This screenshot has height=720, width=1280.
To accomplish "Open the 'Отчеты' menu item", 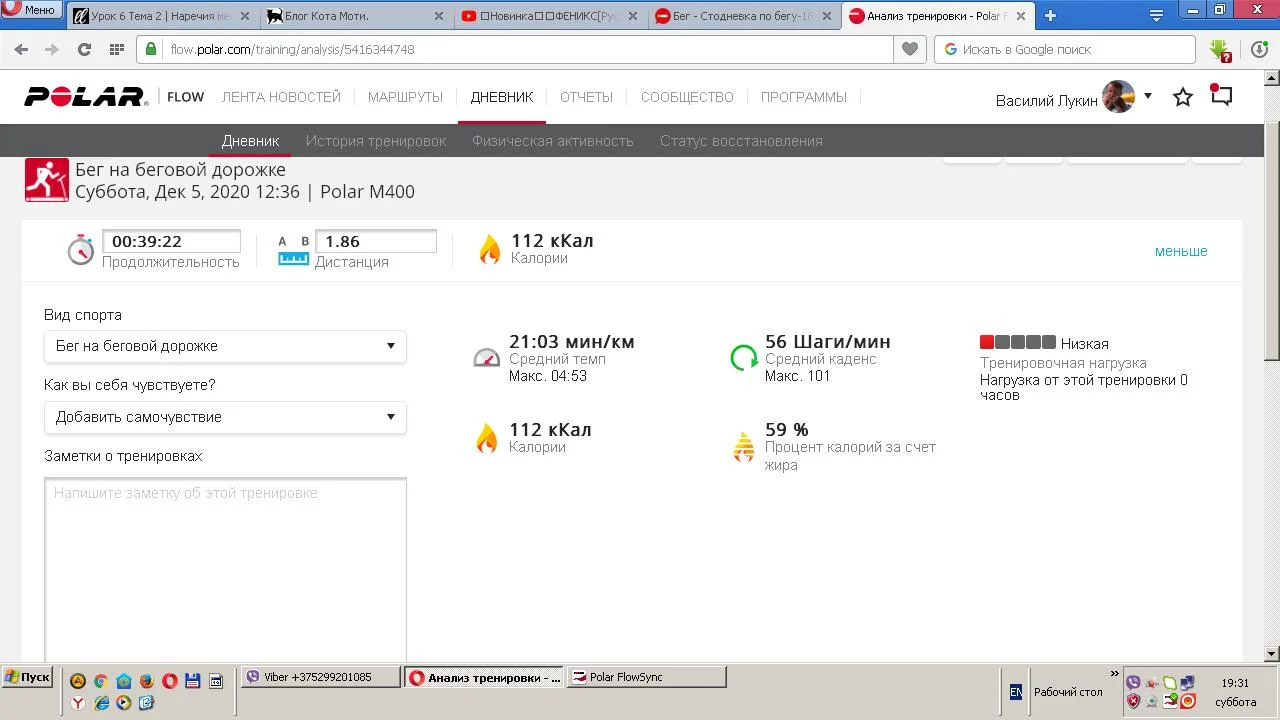I will click(586, 97).
